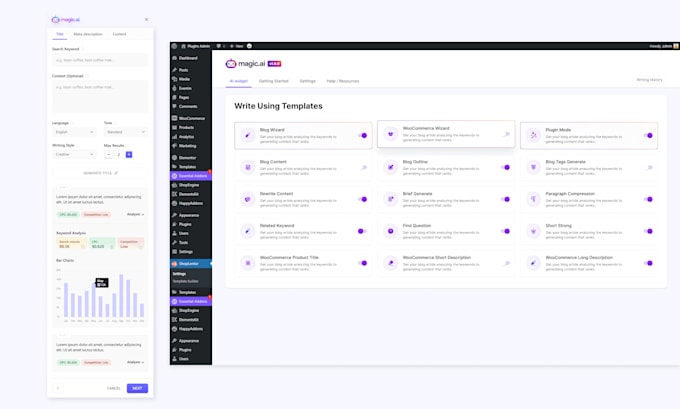Click the admin avatar next to Howdy

[x=676, y=46]
